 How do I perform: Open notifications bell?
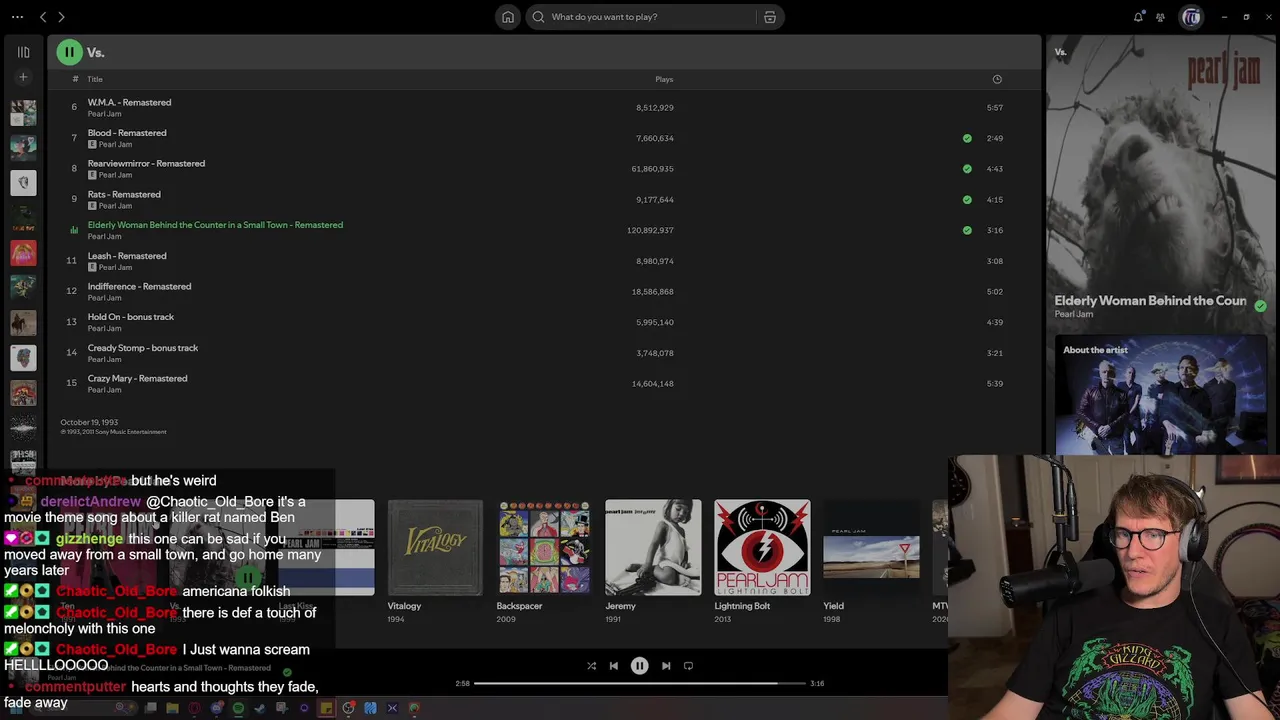(1138, 17)
